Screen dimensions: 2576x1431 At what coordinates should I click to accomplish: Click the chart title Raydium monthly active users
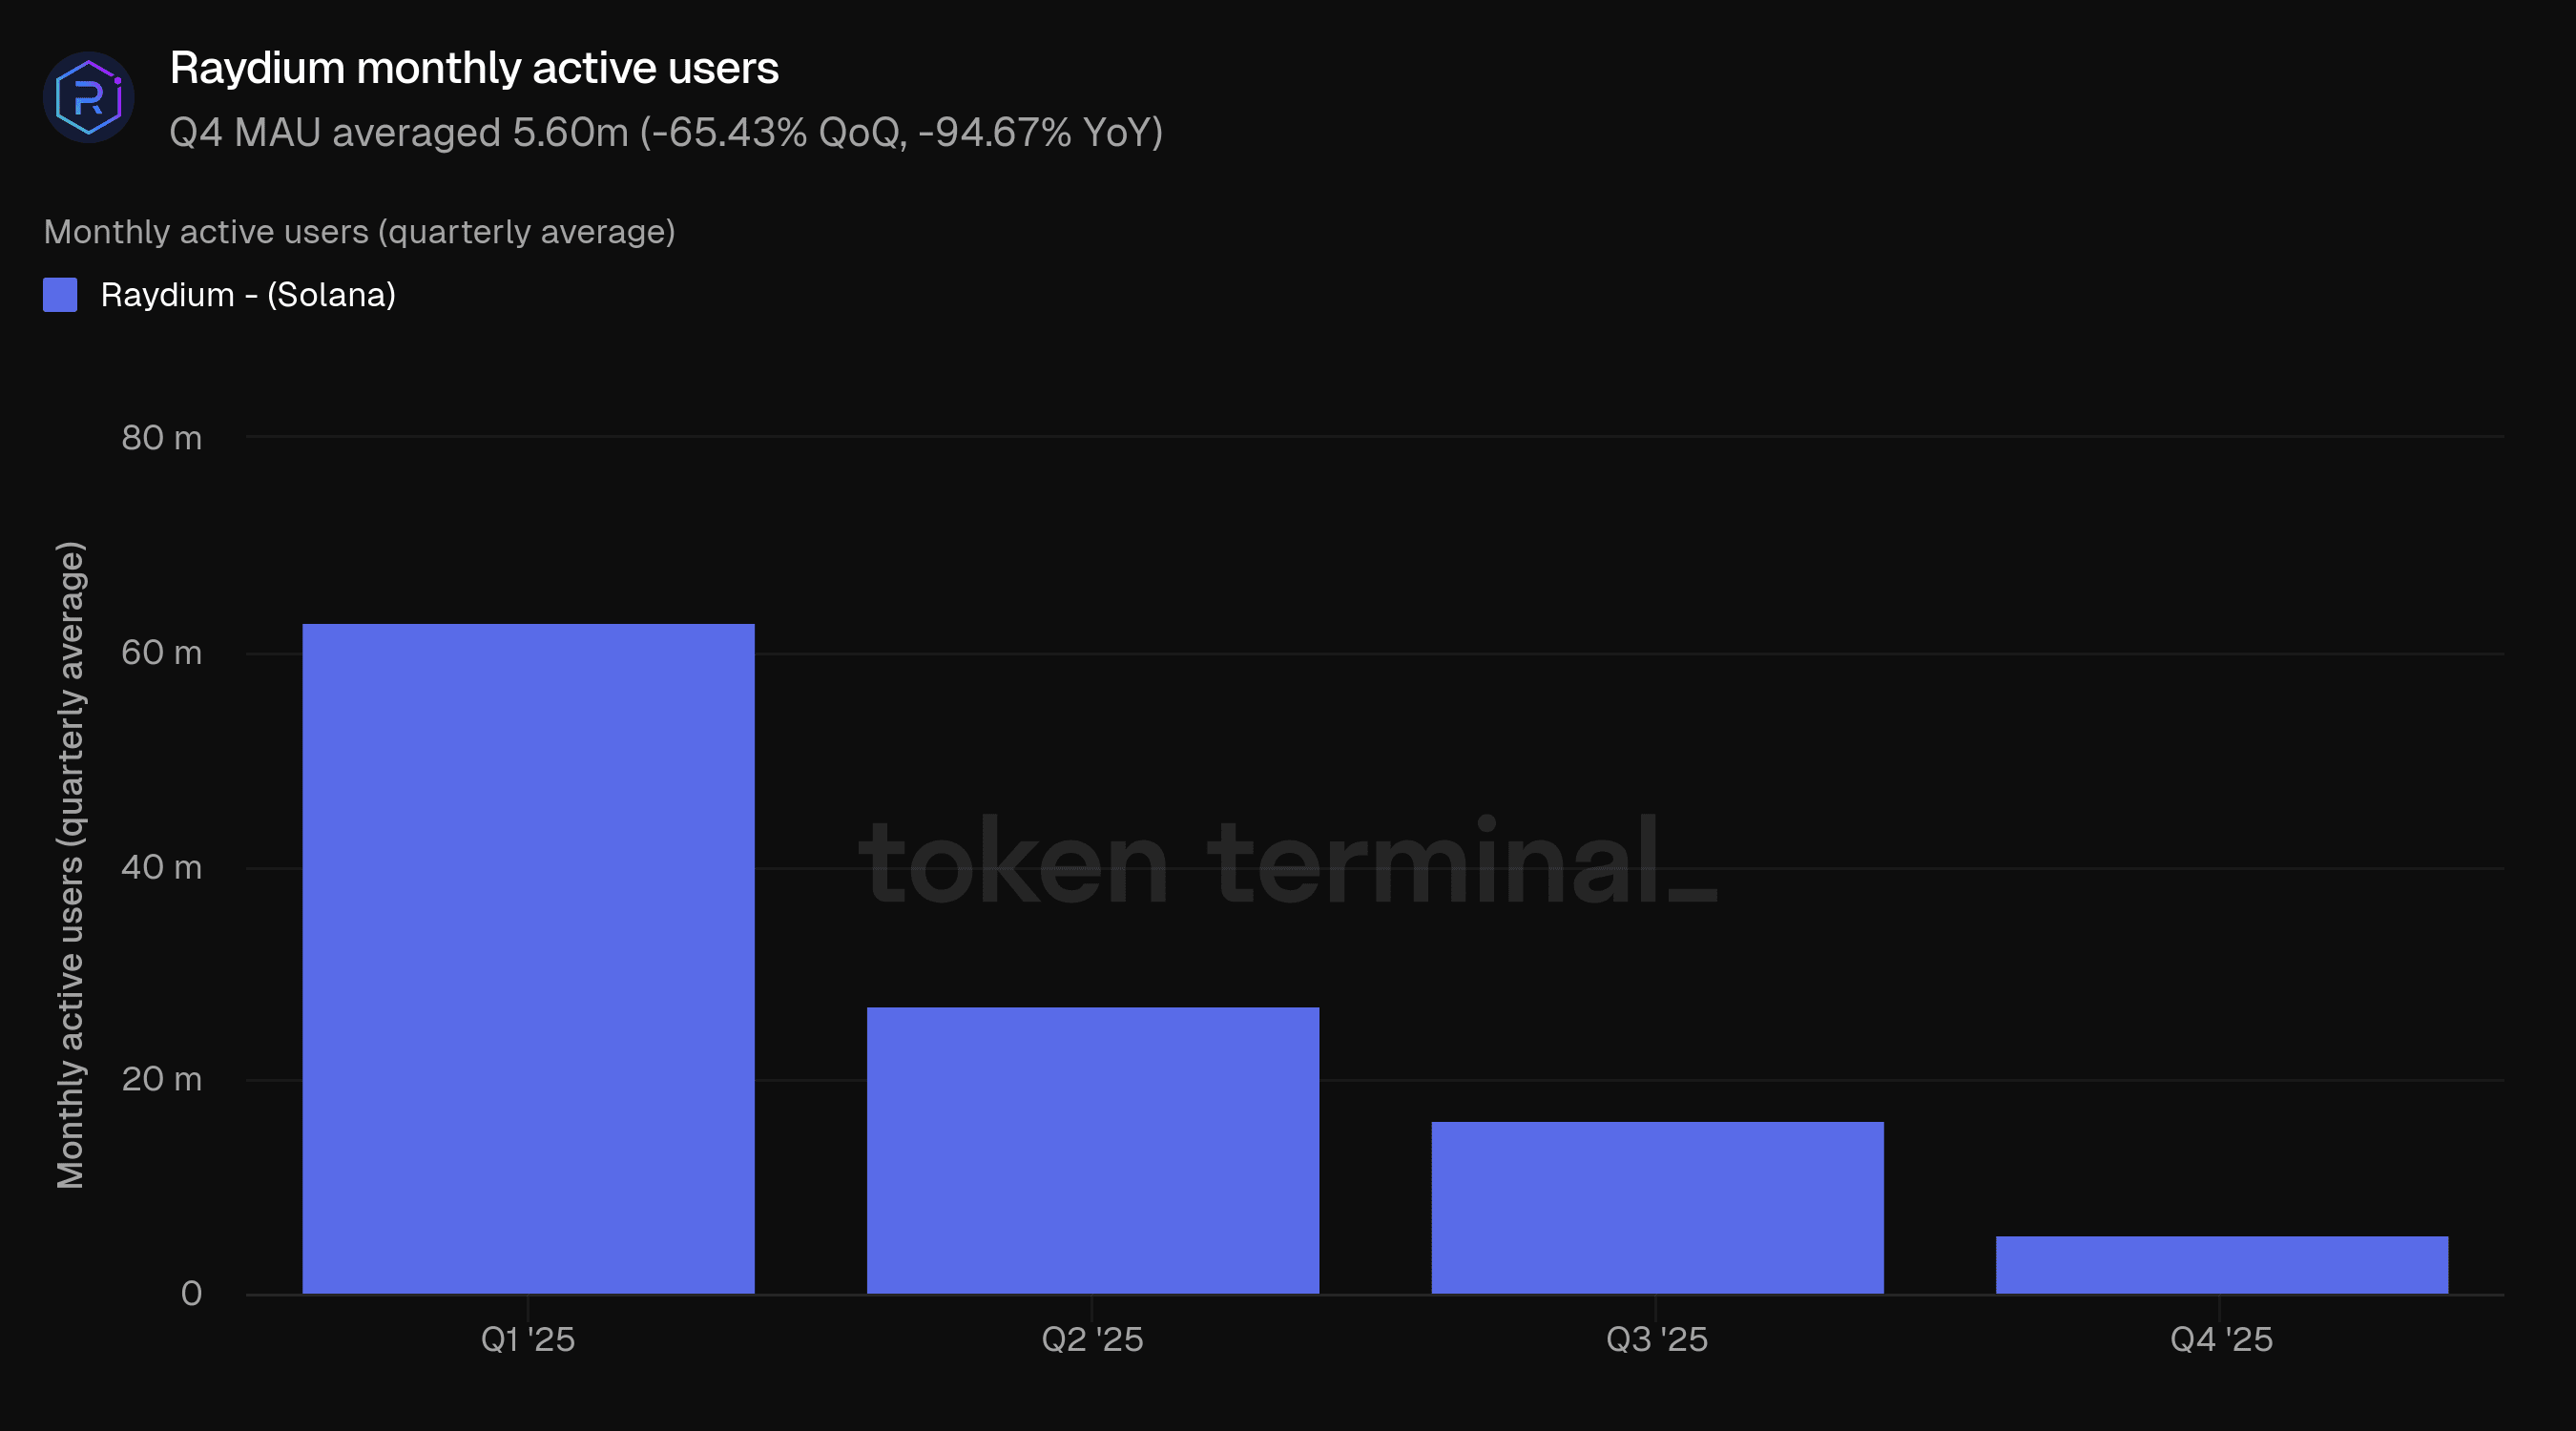click(x=473, y=68)
